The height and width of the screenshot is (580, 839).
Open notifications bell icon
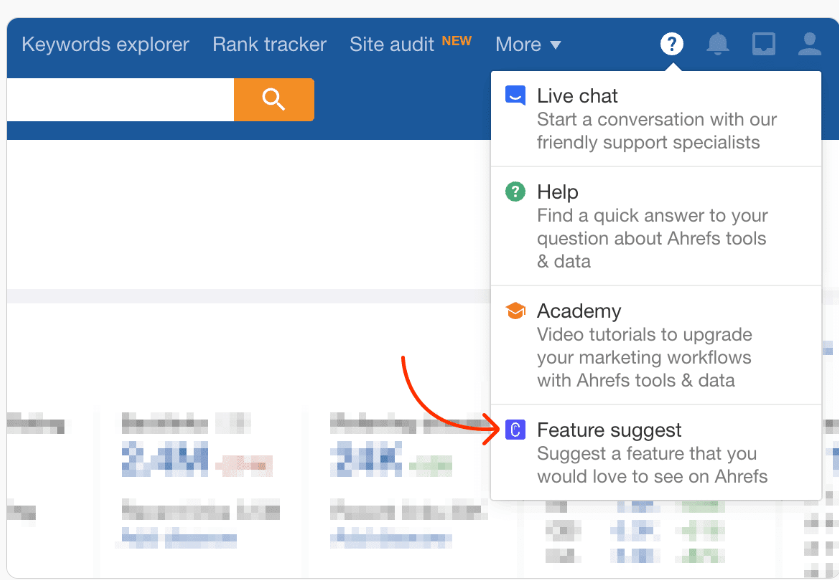[718, 44]
